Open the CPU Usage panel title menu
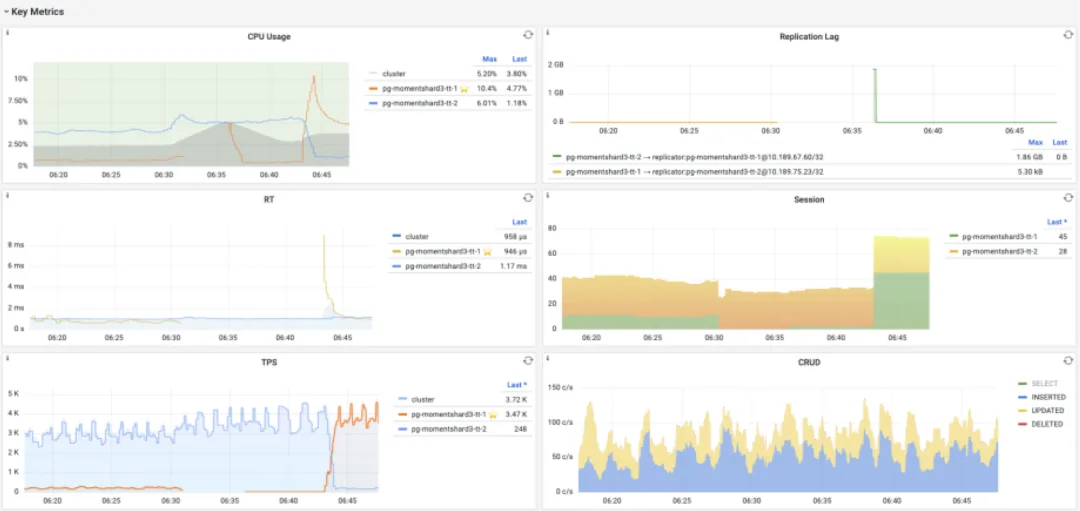This screenshot has height=511, width=1080. pyautogui.click(x=269, y=36)
